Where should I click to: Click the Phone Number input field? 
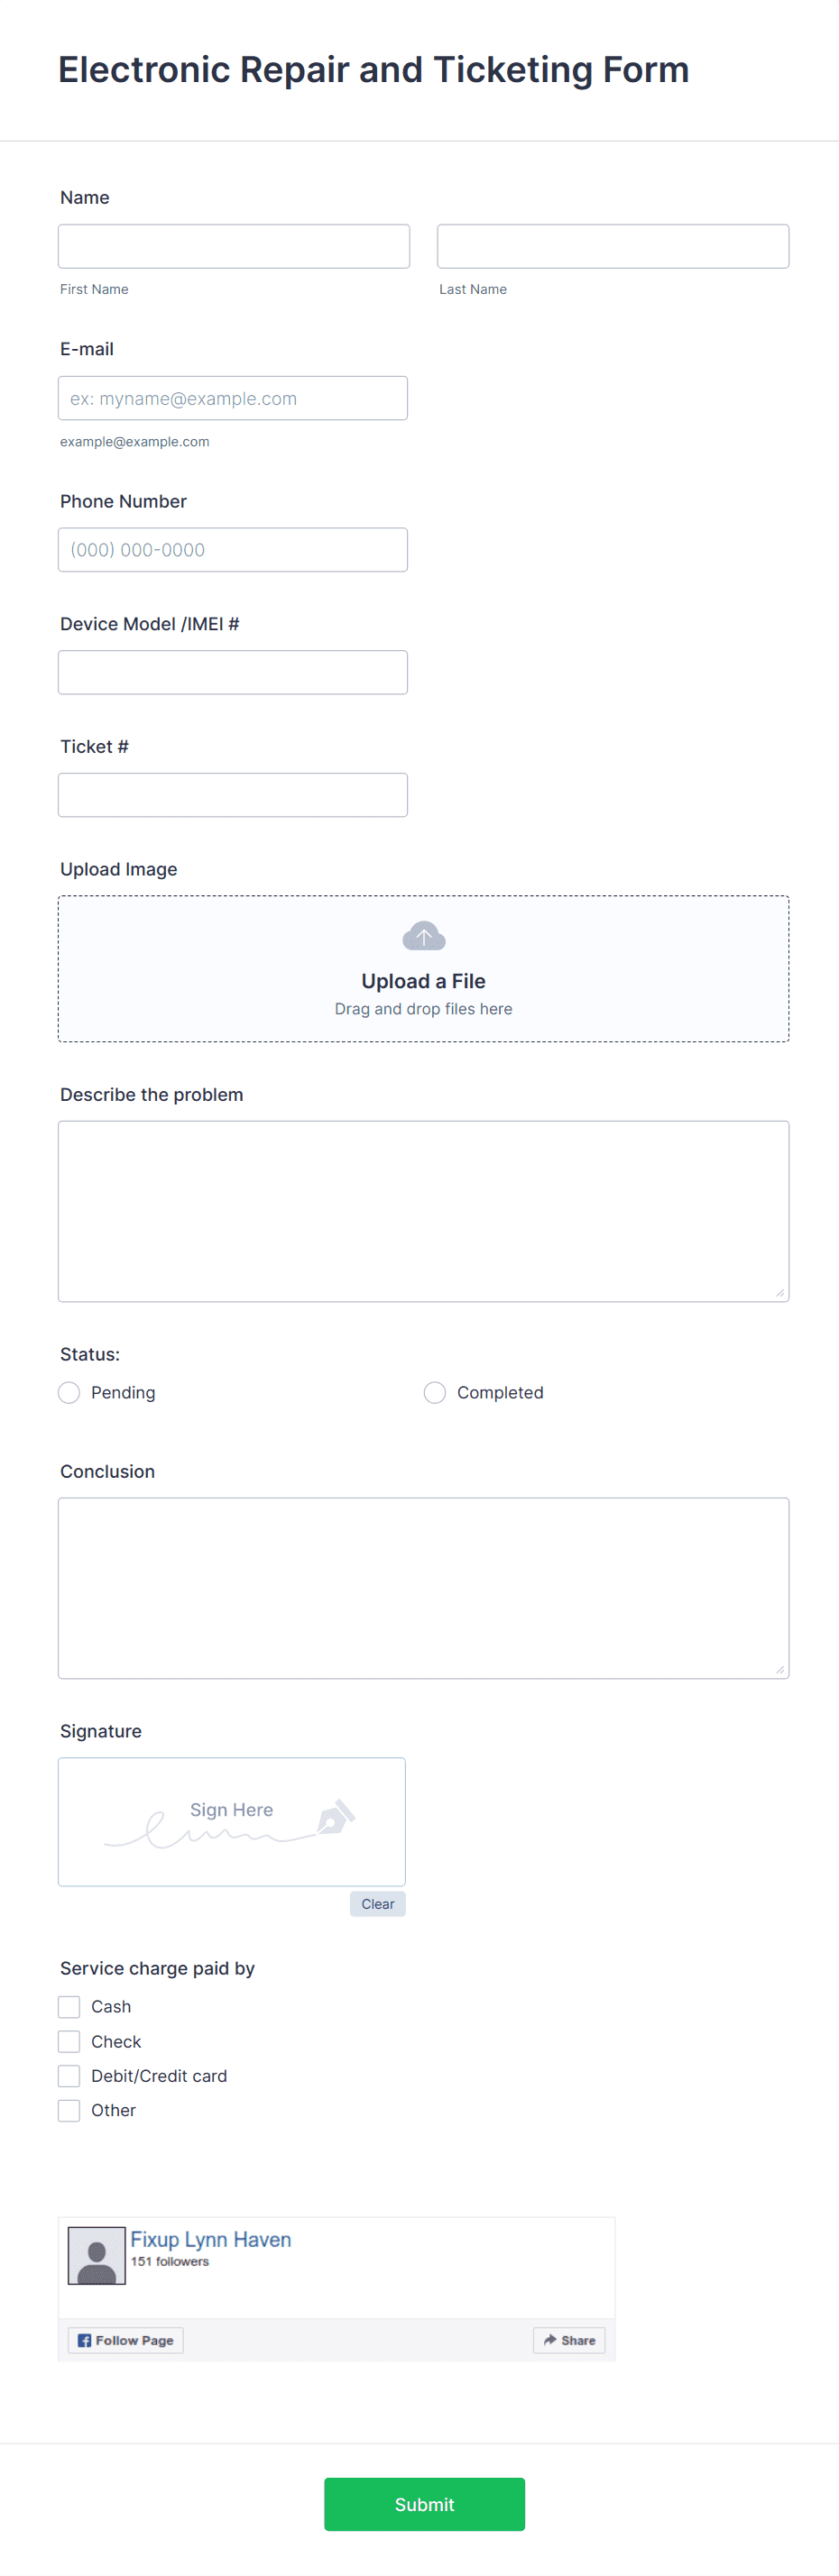point(233,549)
